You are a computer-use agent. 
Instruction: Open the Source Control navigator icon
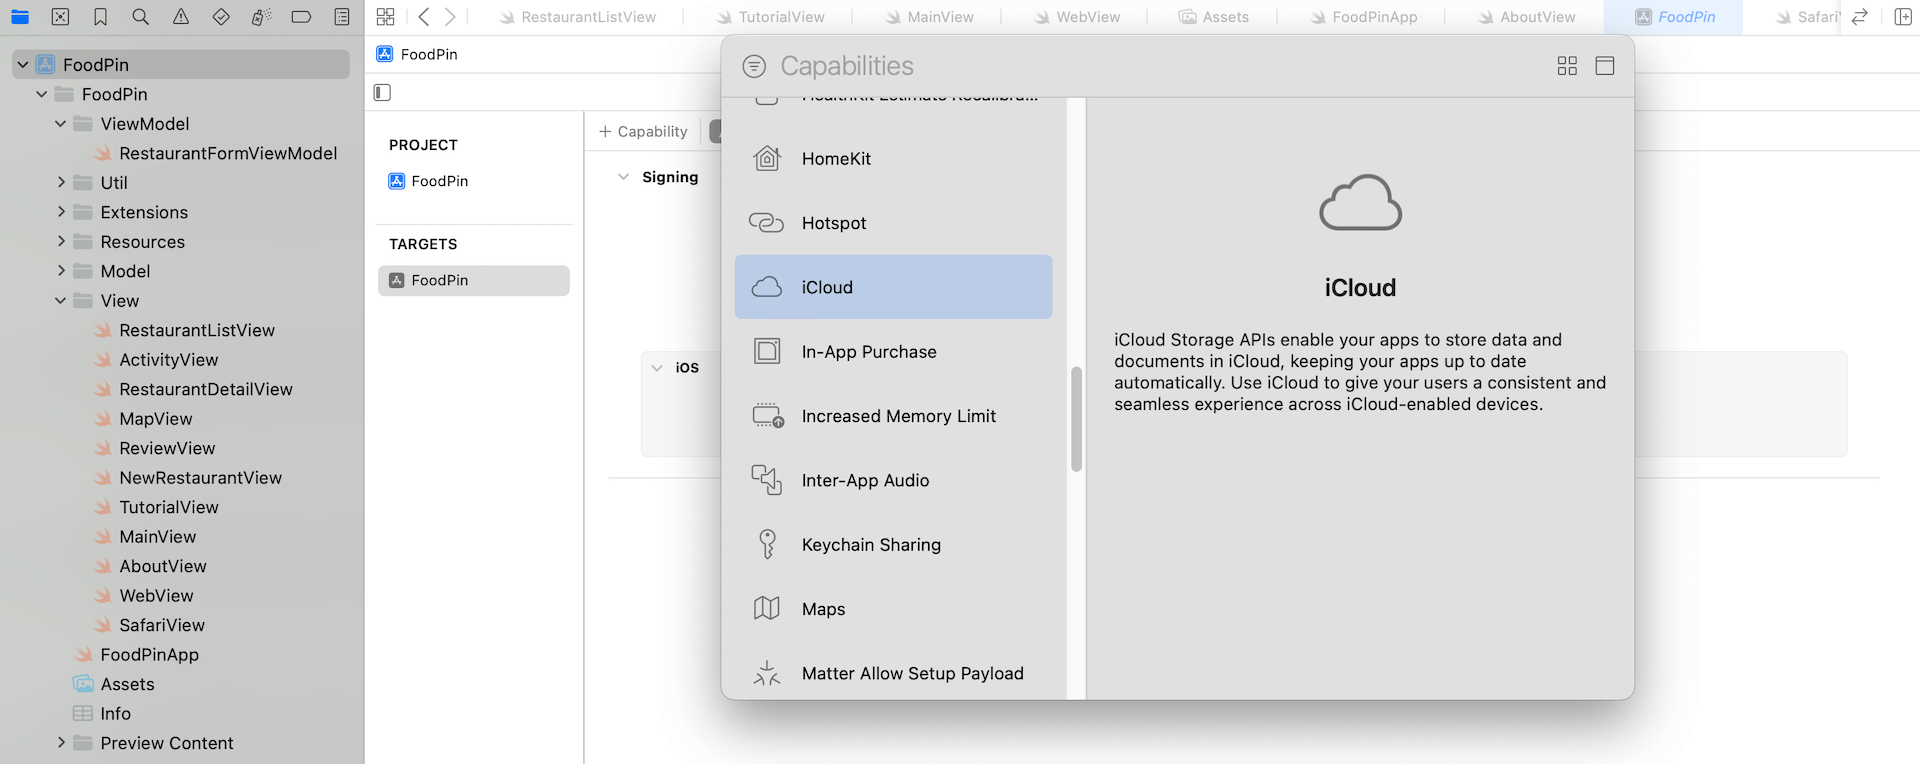60,17
